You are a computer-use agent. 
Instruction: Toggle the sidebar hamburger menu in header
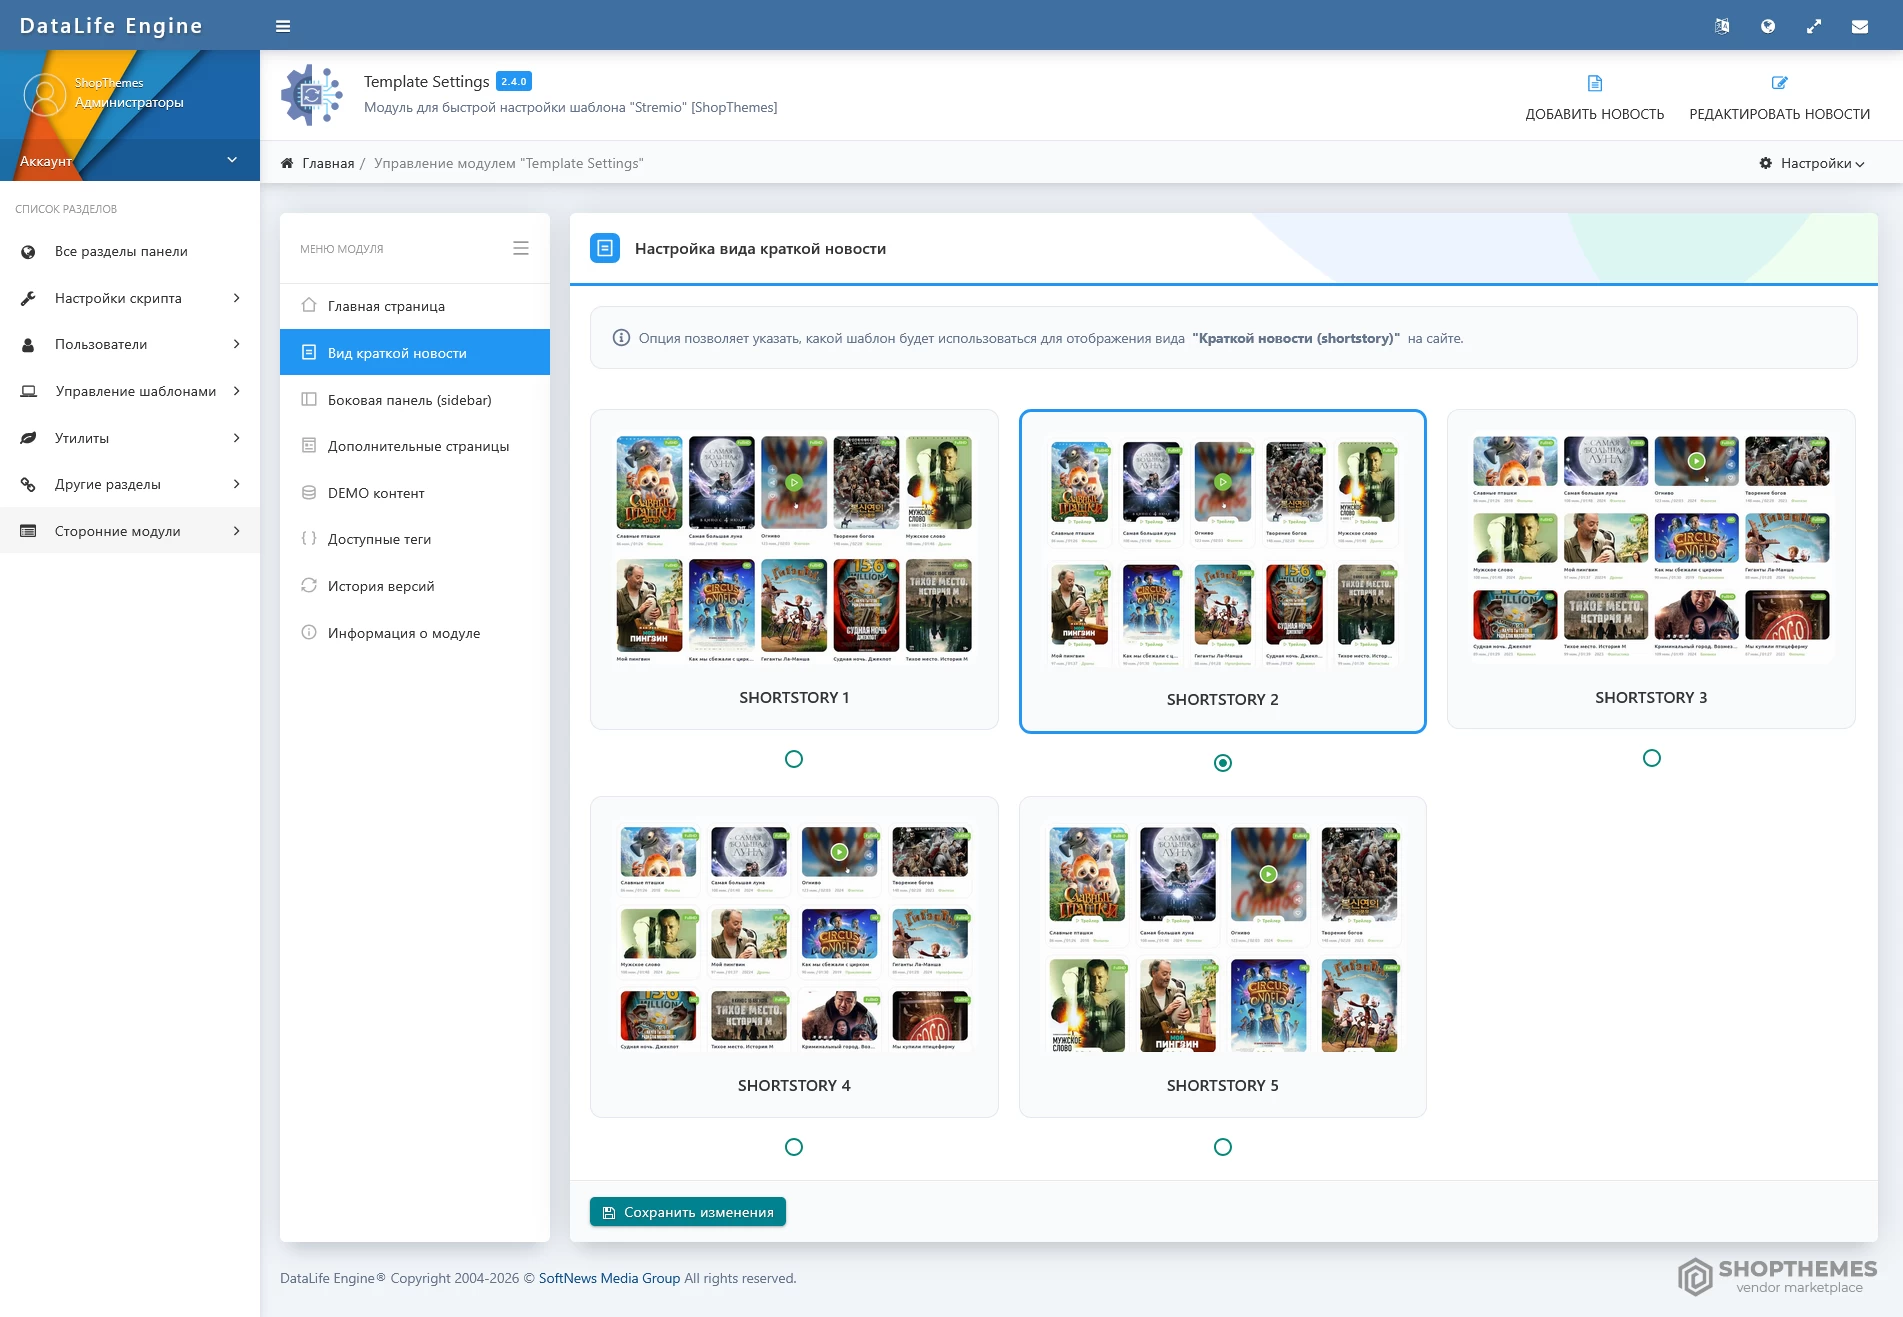283,26
